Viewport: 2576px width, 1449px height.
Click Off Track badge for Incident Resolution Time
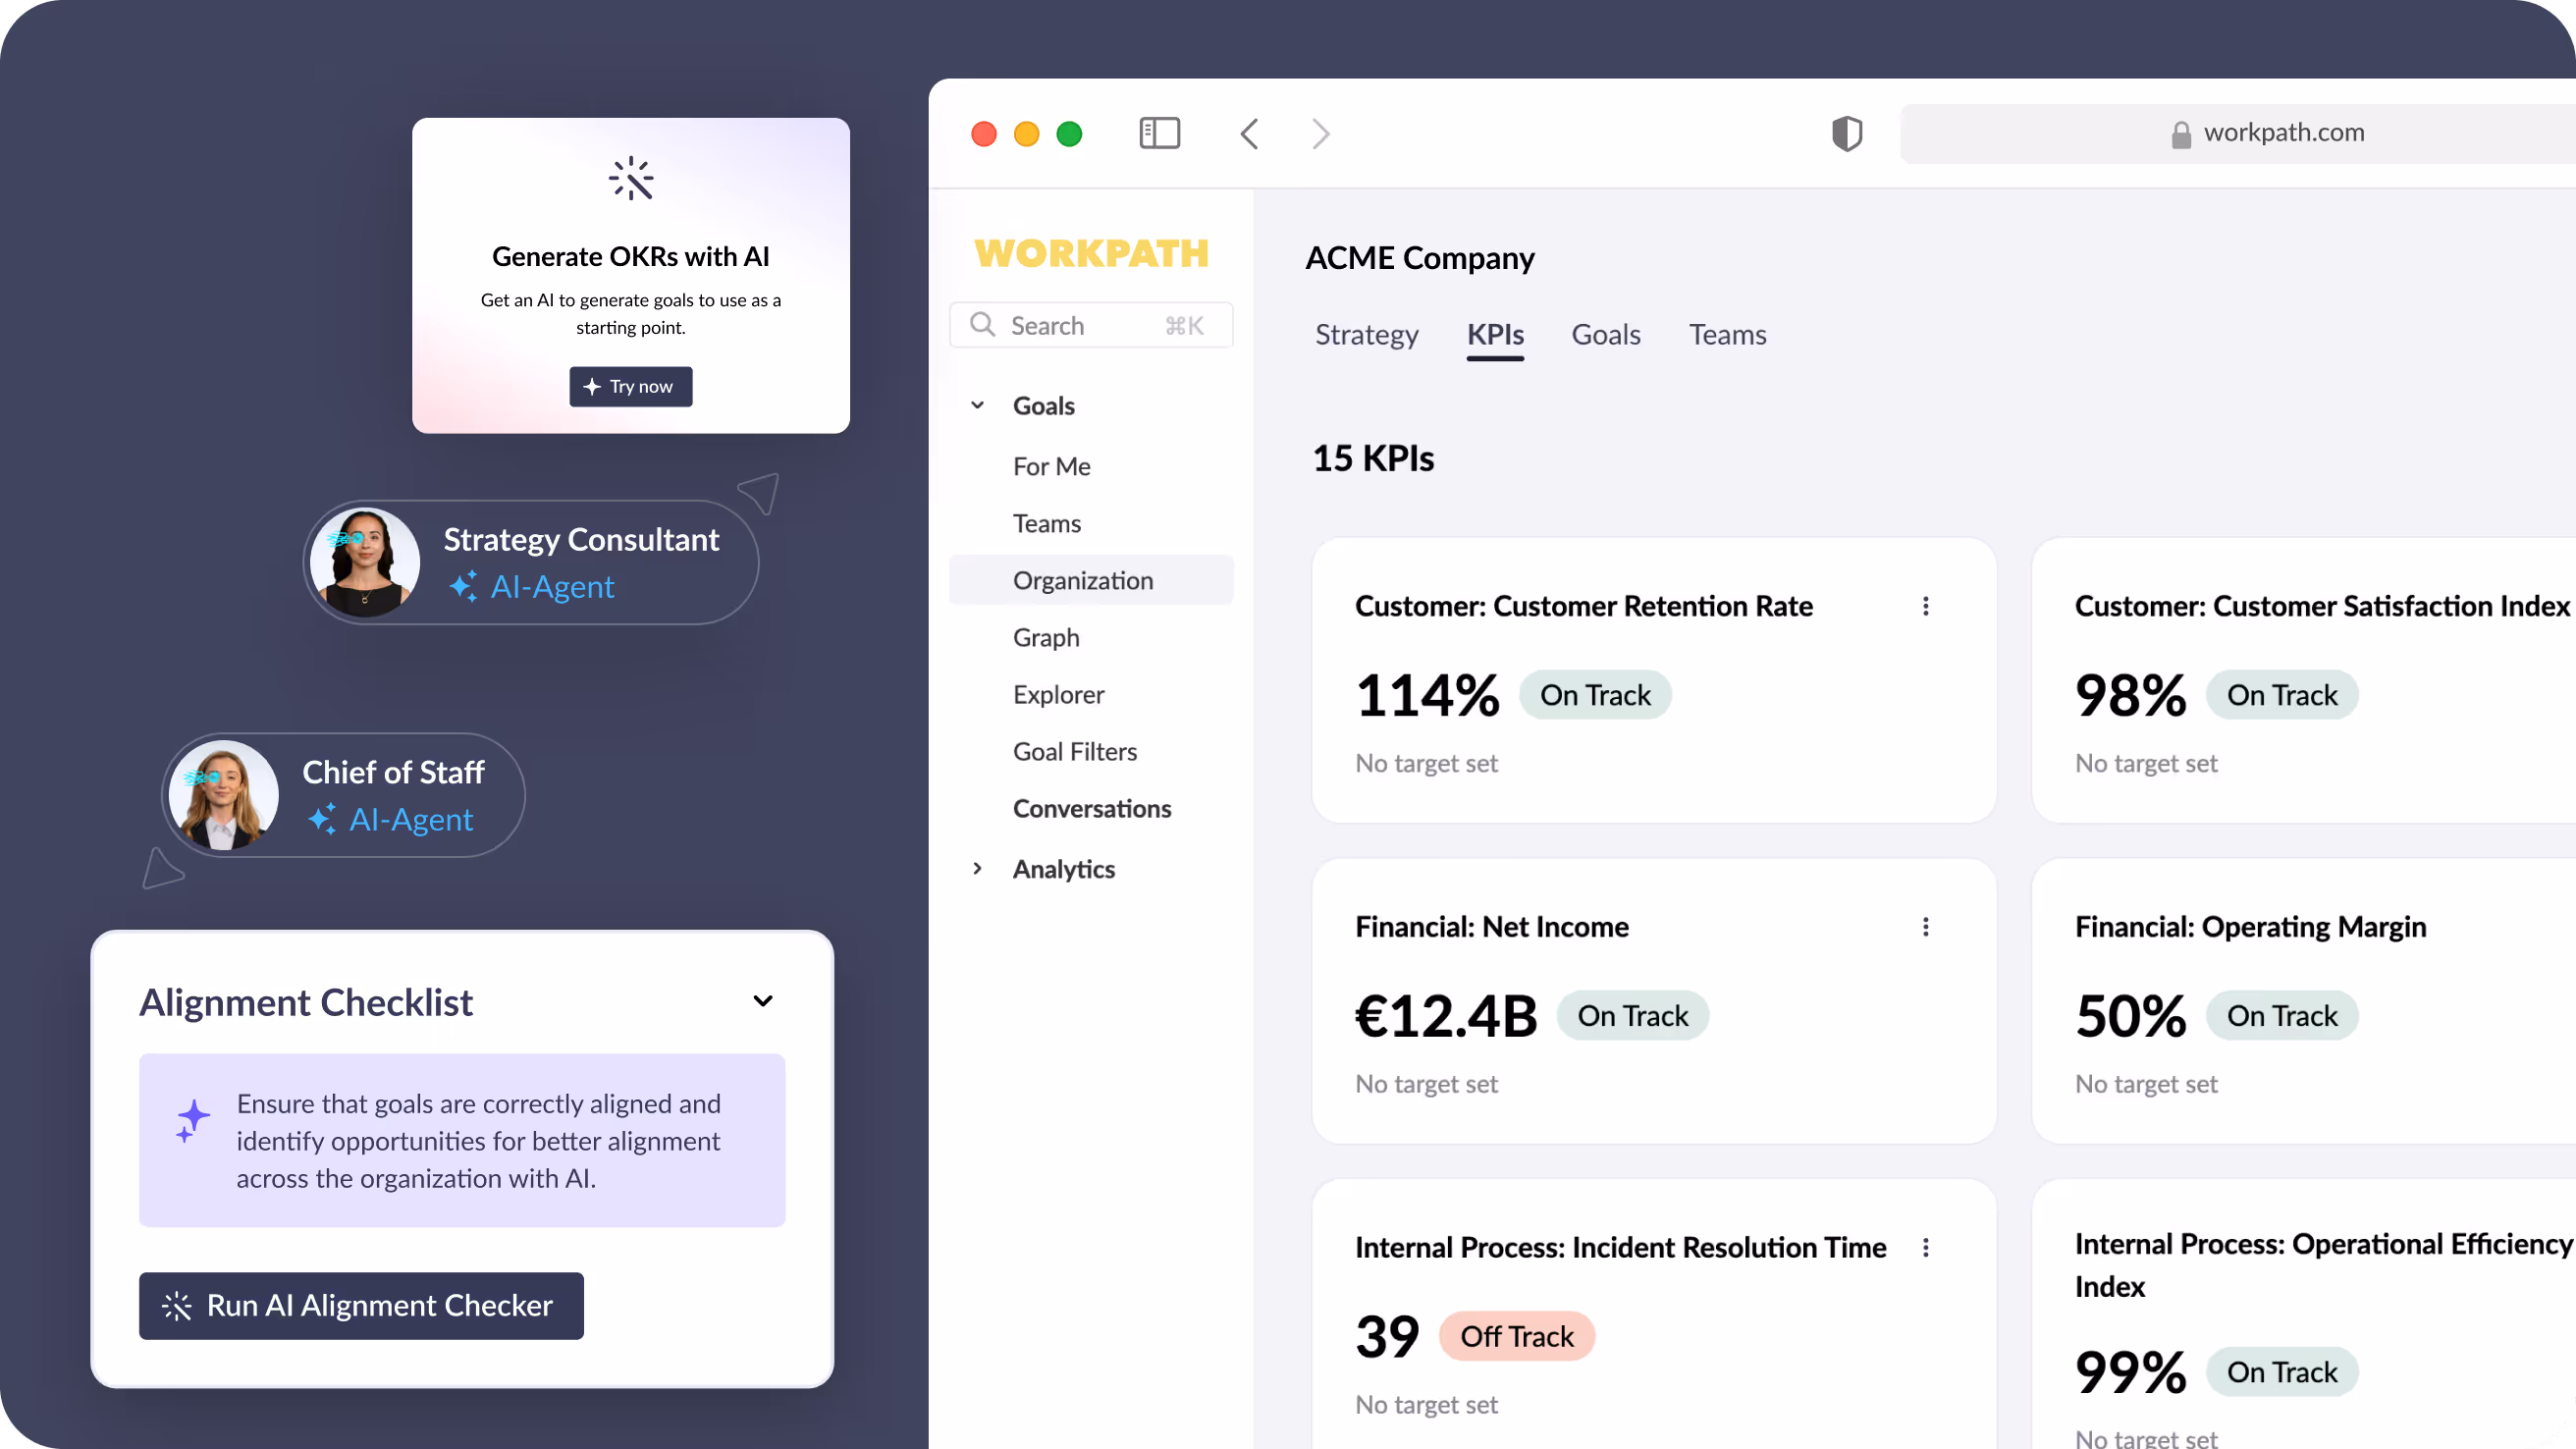click(1516, 1336)
